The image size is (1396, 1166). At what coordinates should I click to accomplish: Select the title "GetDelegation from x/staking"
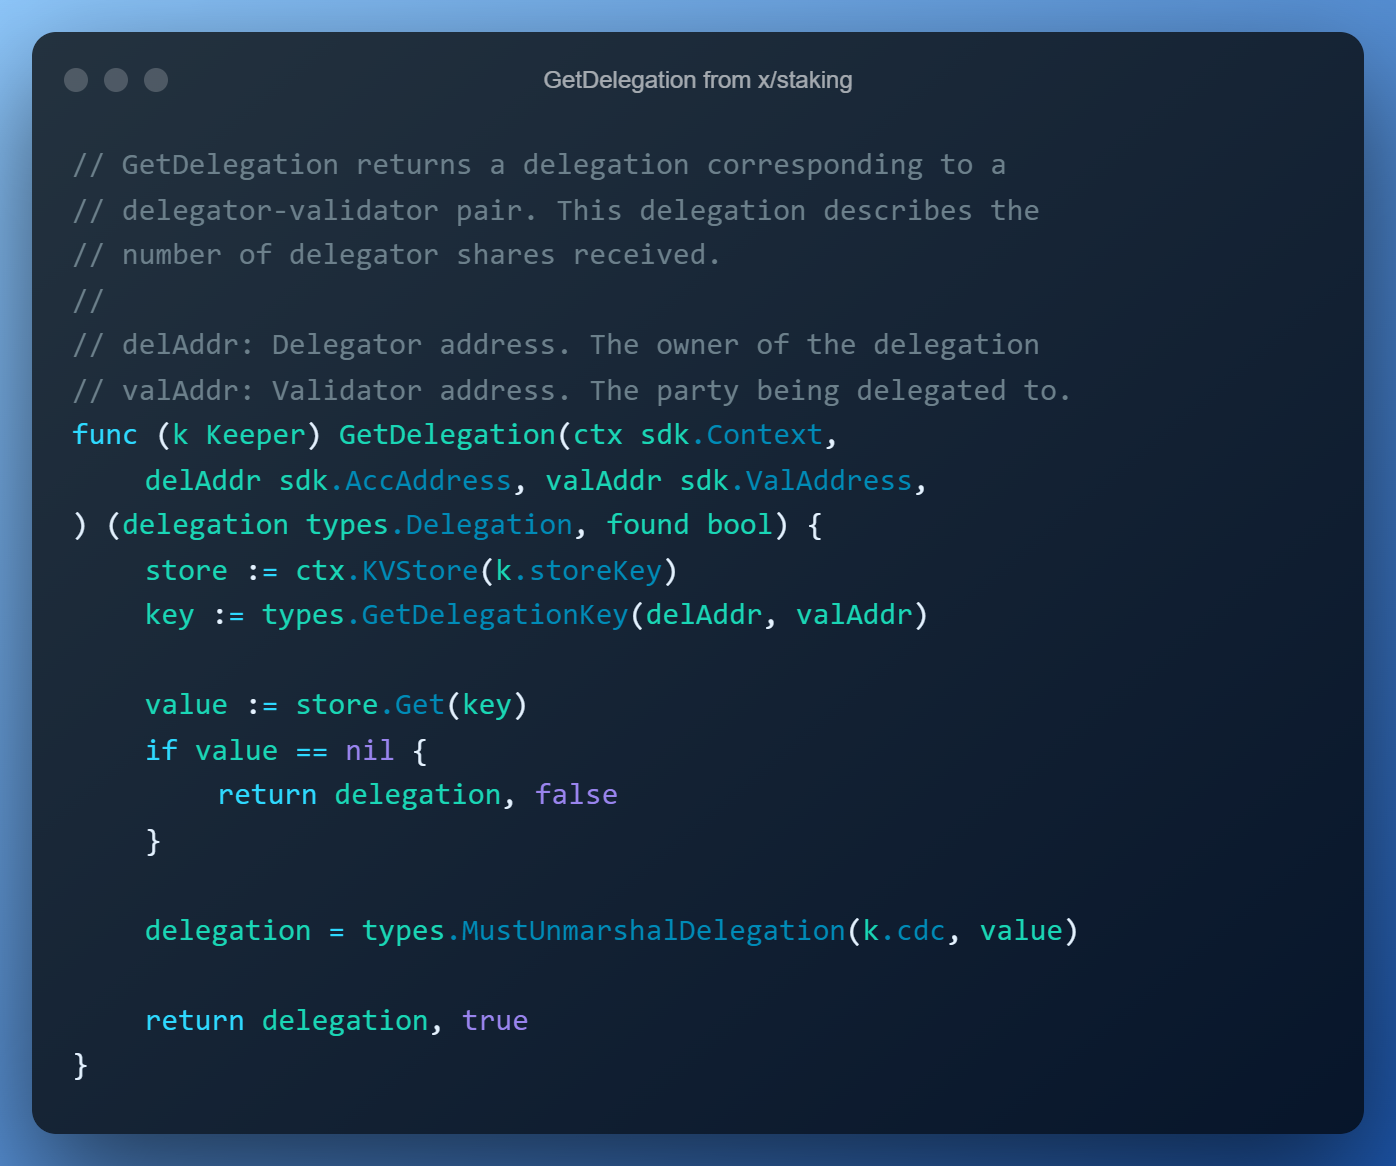tap(698, 80)
